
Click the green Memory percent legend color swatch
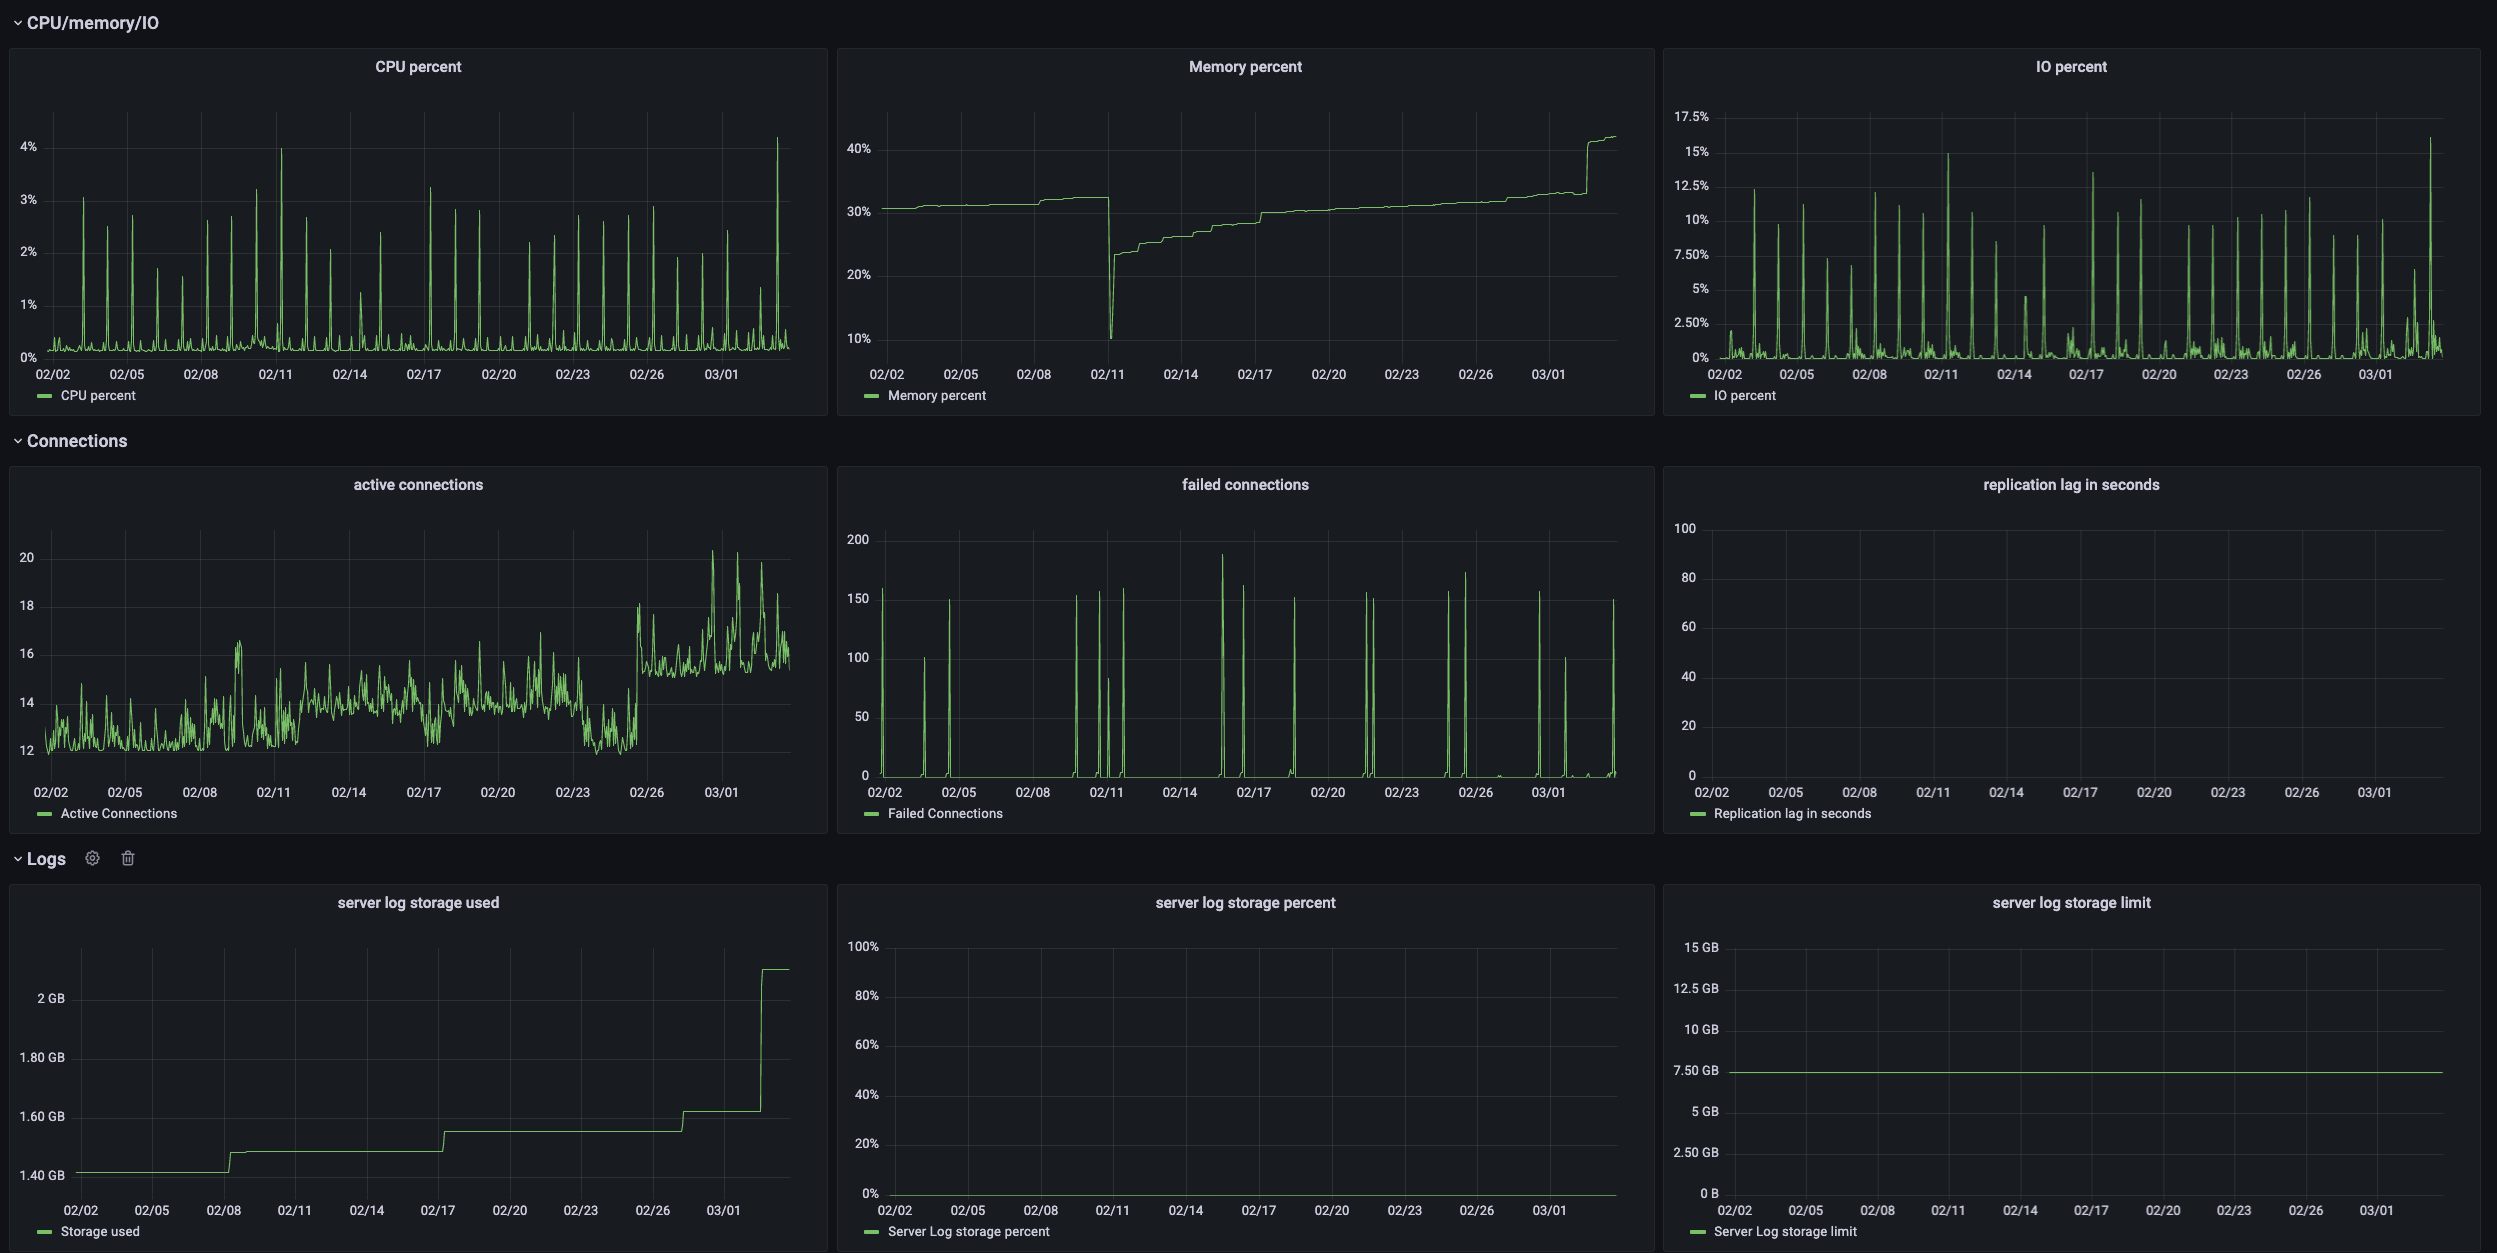tap(871, 396)
